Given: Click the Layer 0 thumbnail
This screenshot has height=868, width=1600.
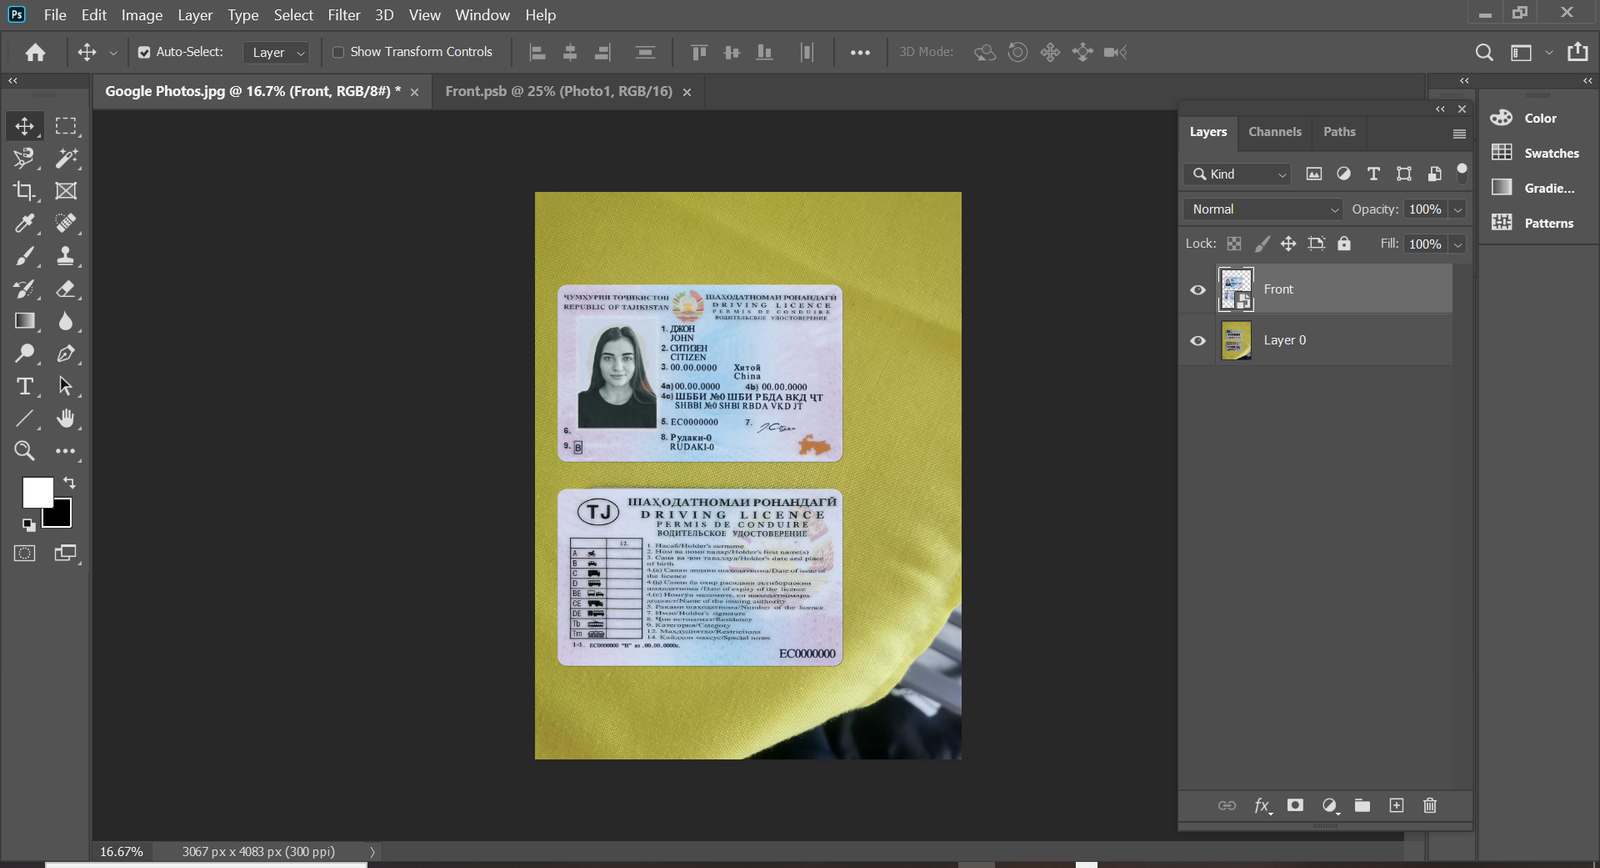Looking at the screenshot, I should click(1236, 340).
